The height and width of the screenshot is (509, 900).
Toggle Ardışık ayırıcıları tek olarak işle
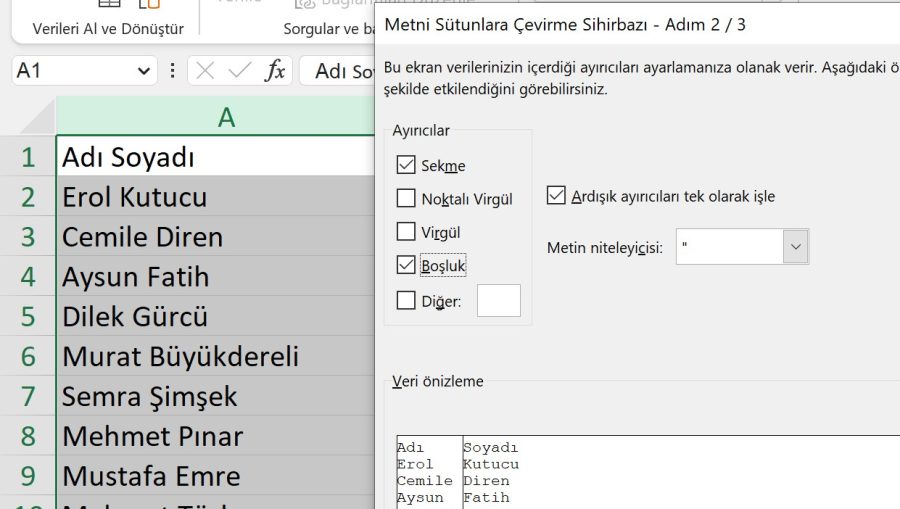pos(557,196)
